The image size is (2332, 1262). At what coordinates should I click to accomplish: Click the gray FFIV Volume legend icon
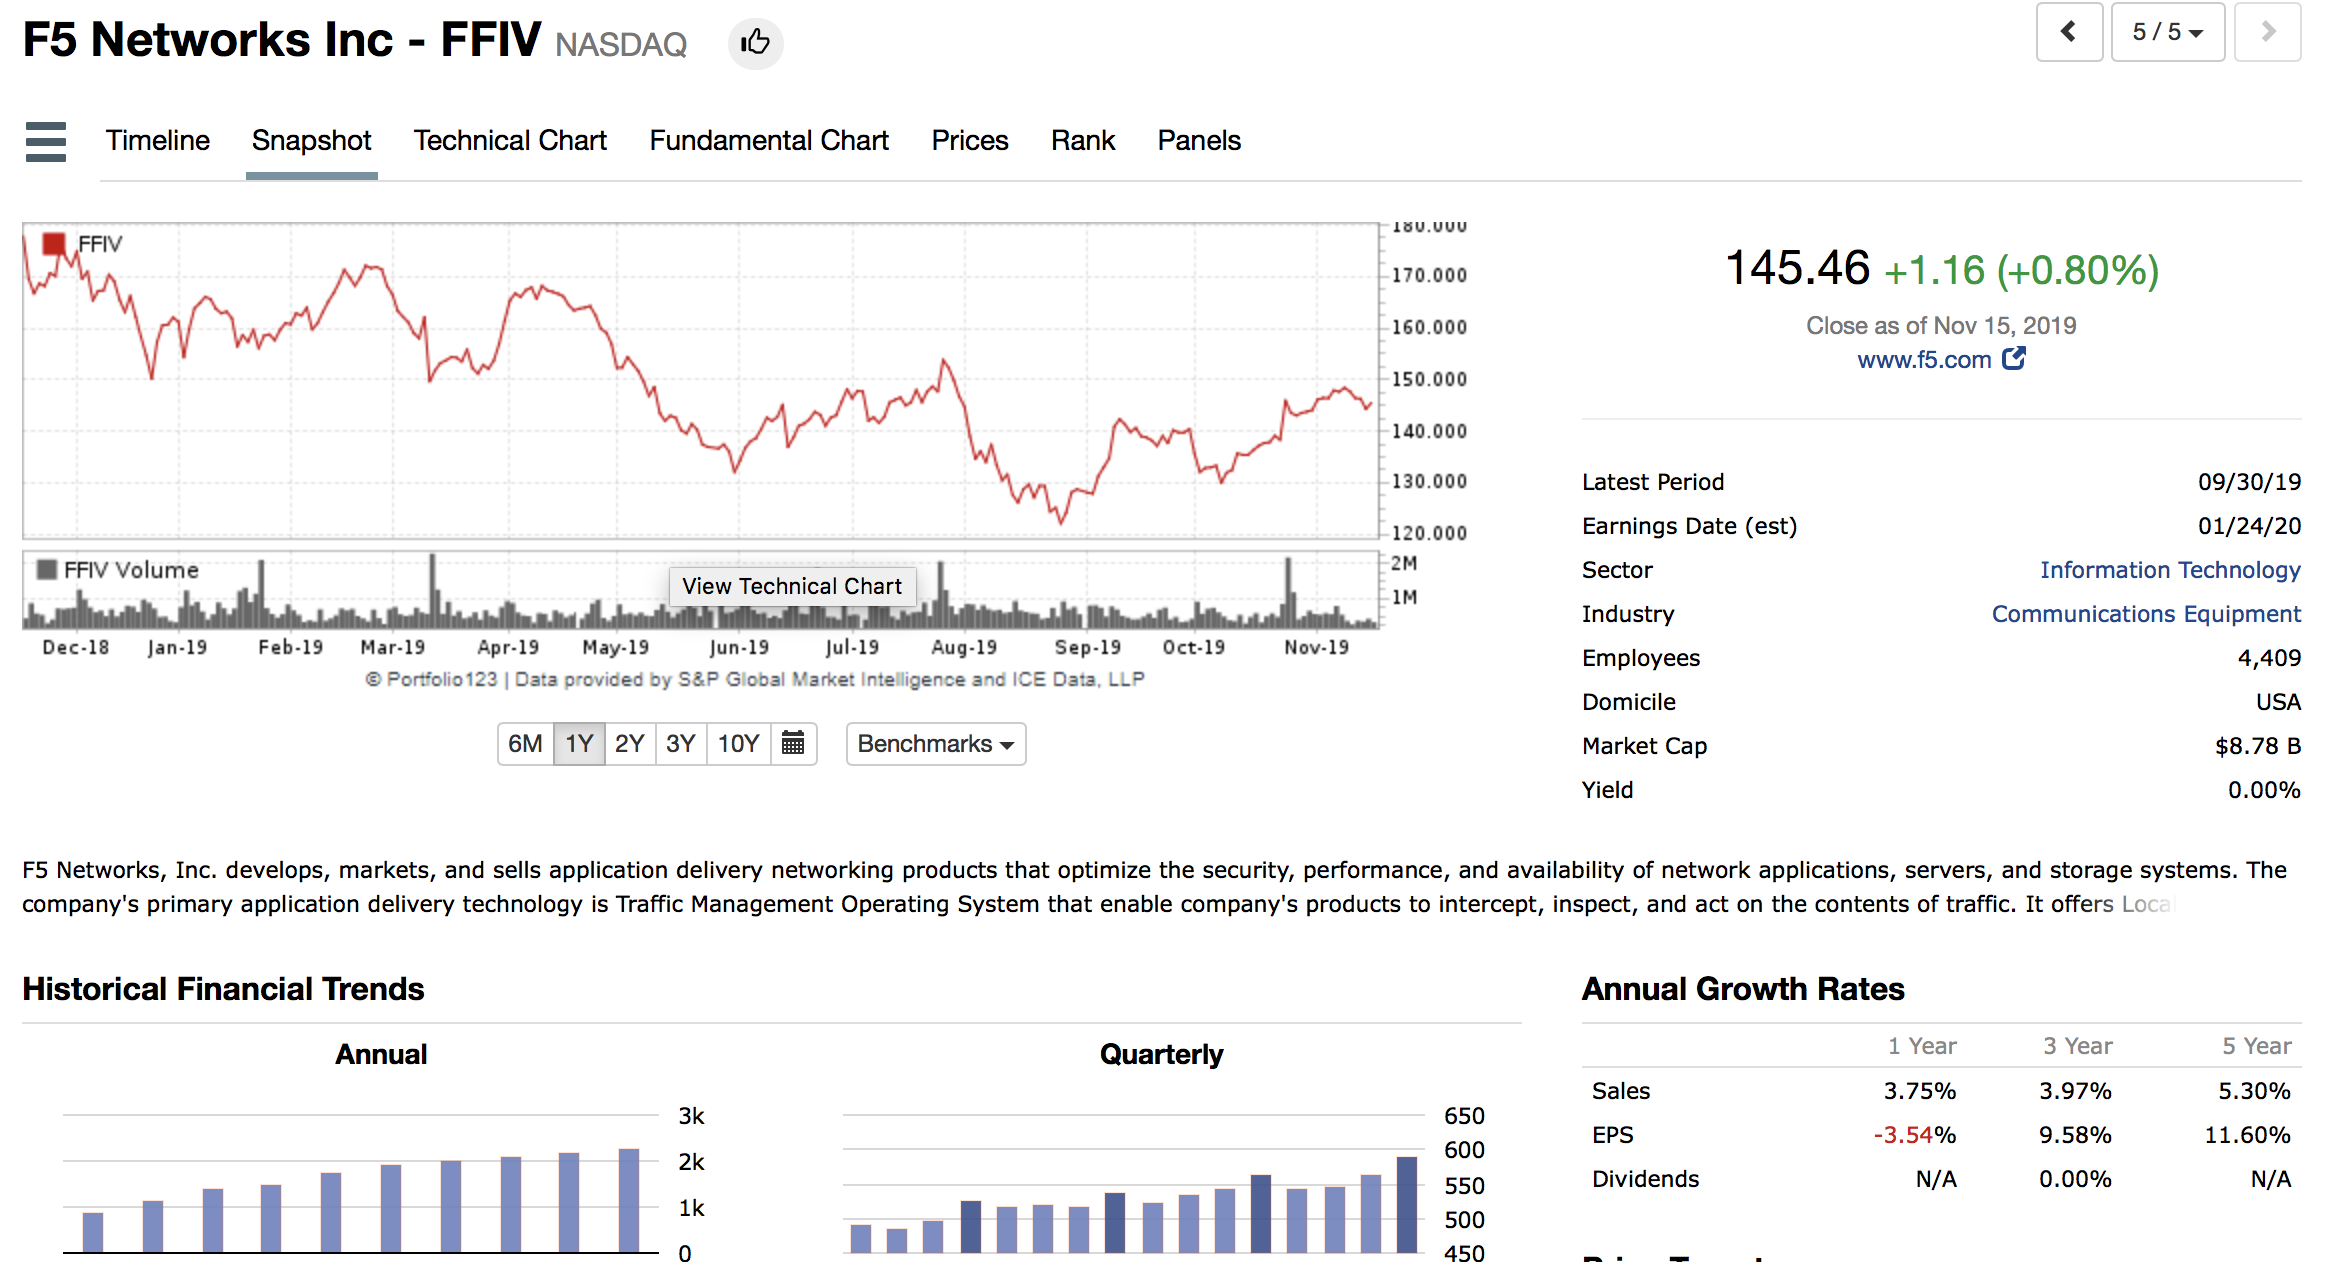pos(46,570)
